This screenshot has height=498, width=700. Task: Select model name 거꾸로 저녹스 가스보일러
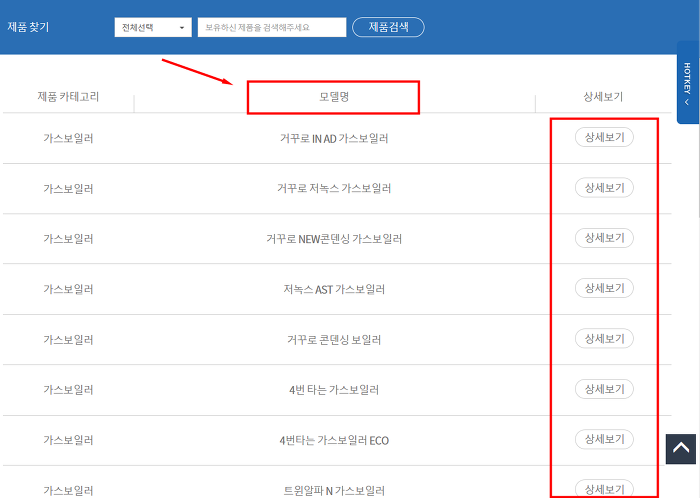334,188
